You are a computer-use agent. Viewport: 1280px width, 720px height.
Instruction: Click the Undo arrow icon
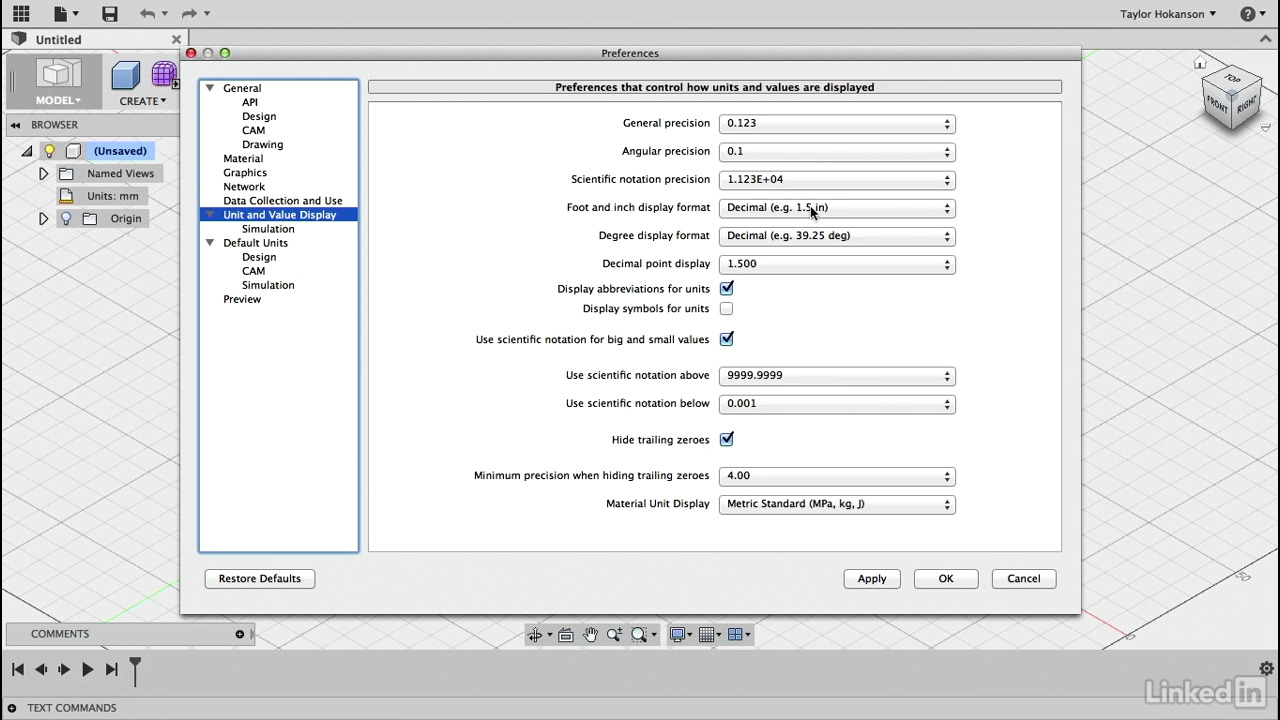[148, 14]
